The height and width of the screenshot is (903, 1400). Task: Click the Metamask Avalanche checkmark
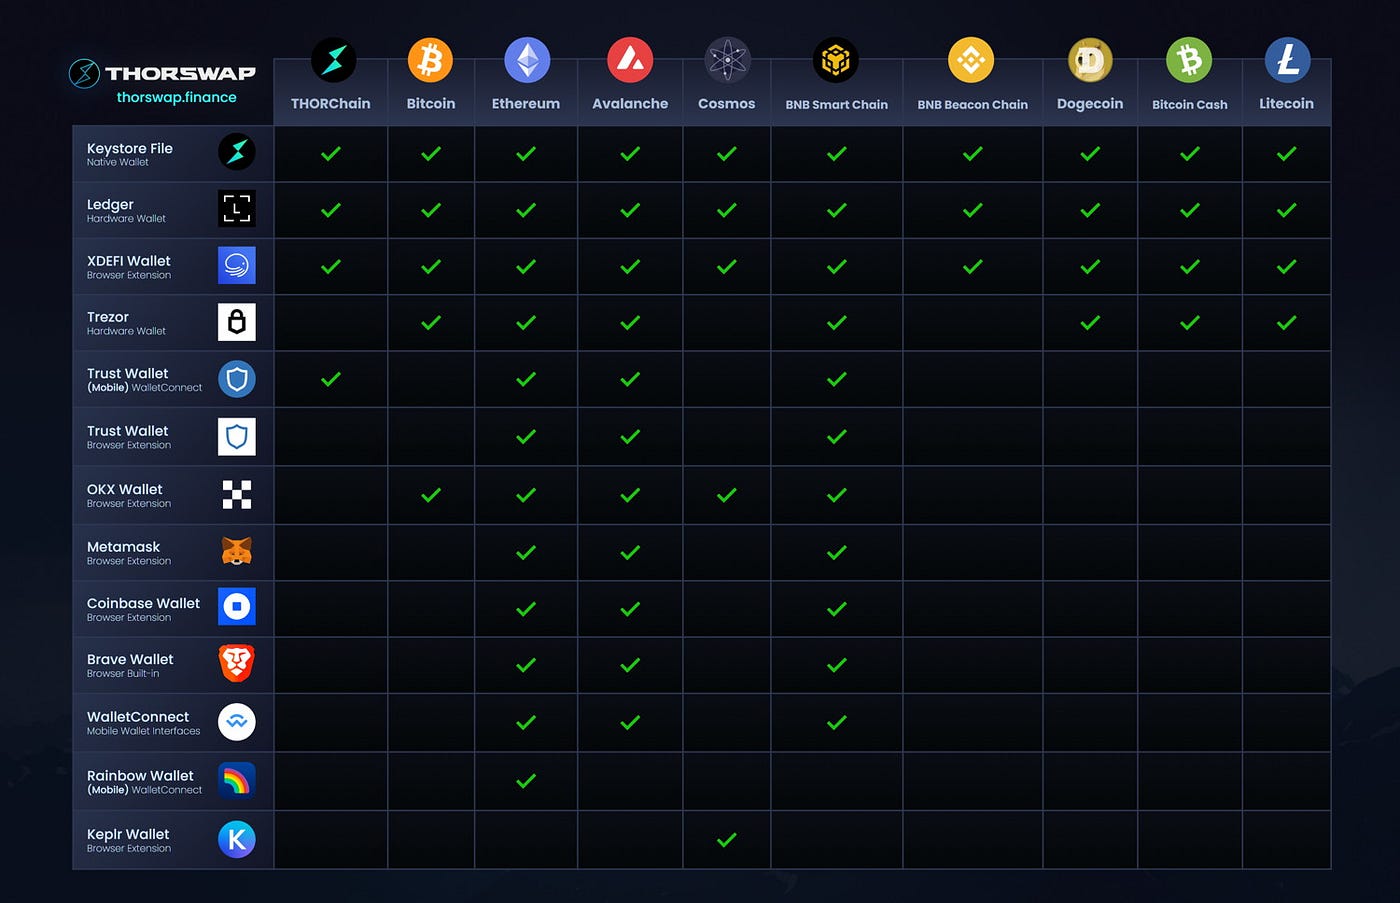[x=630, y=552]
